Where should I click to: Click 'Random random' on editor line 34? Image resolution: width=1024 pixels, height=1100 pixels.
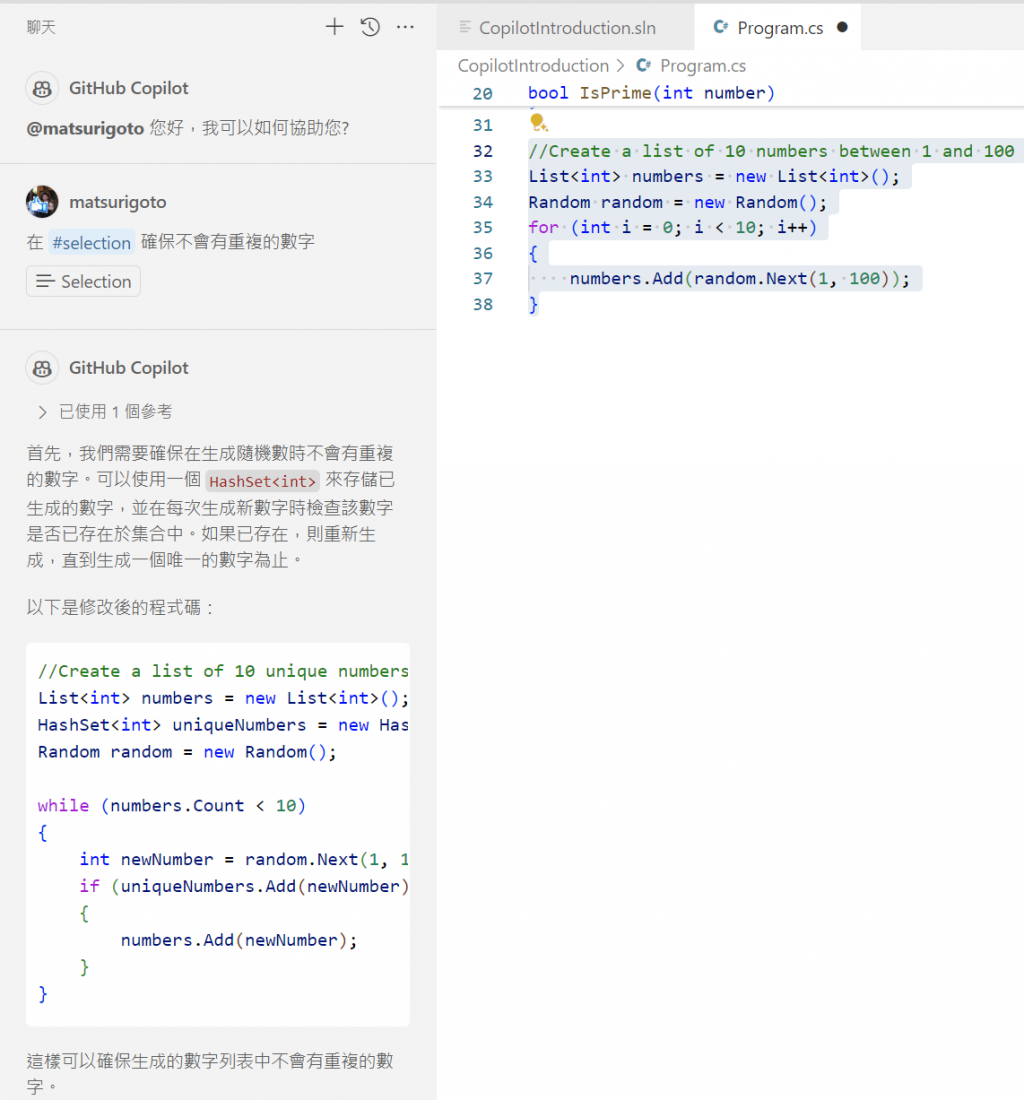pyautogui.click(x=595, y=202)
